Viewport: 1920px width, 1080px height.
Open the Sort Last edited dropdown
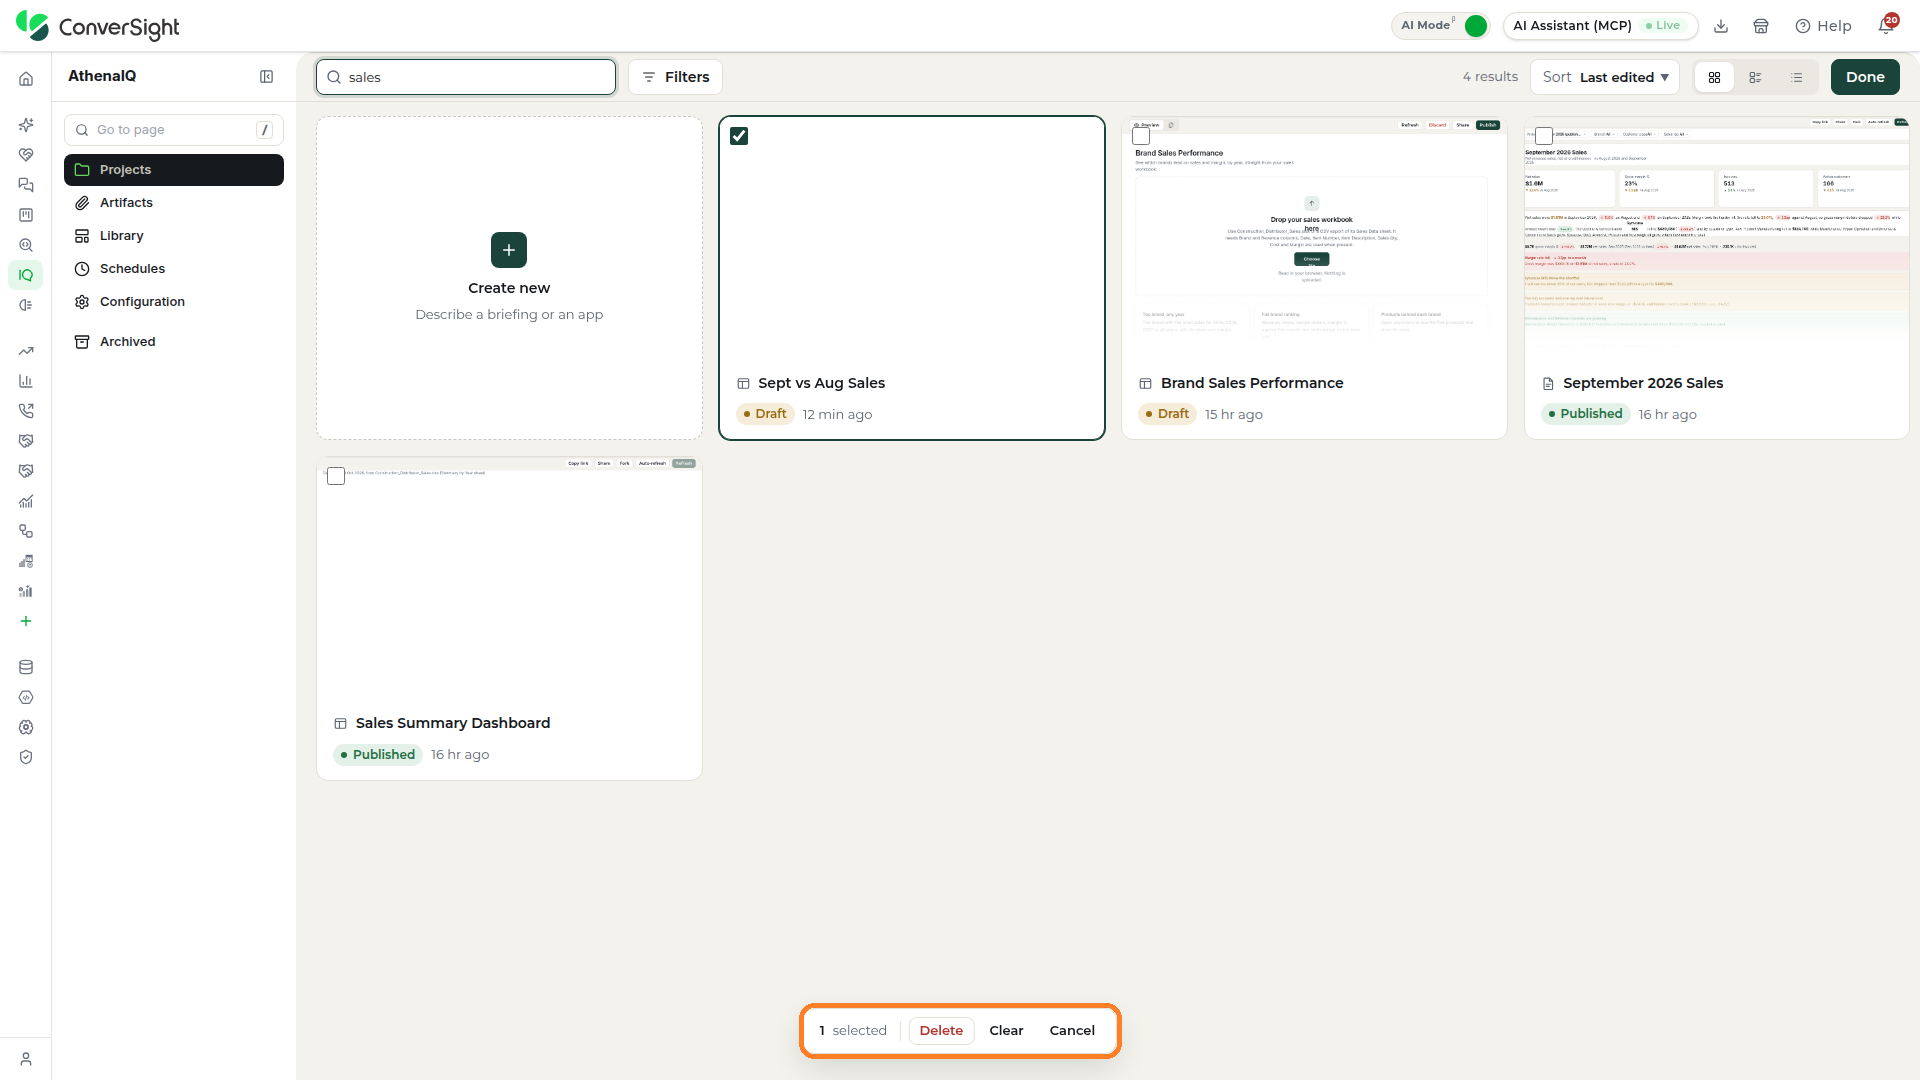[x=1605, y=77]
